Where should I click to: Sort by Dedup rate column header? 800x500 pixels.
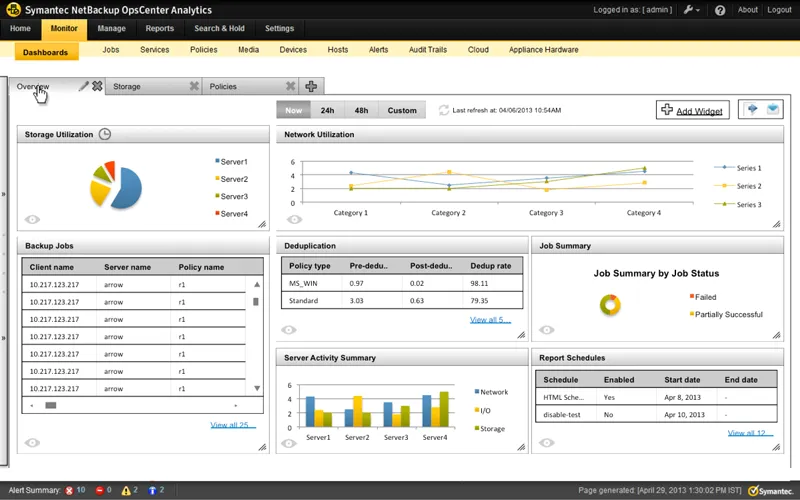click(x=490, y=266)
